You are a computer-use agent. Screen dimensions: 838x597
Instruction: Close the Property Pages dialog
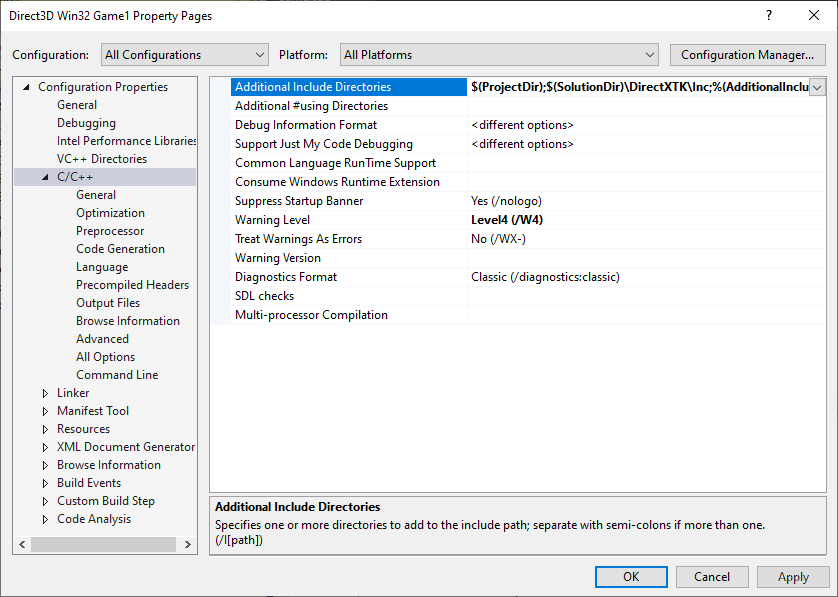(x=813, y=15)
